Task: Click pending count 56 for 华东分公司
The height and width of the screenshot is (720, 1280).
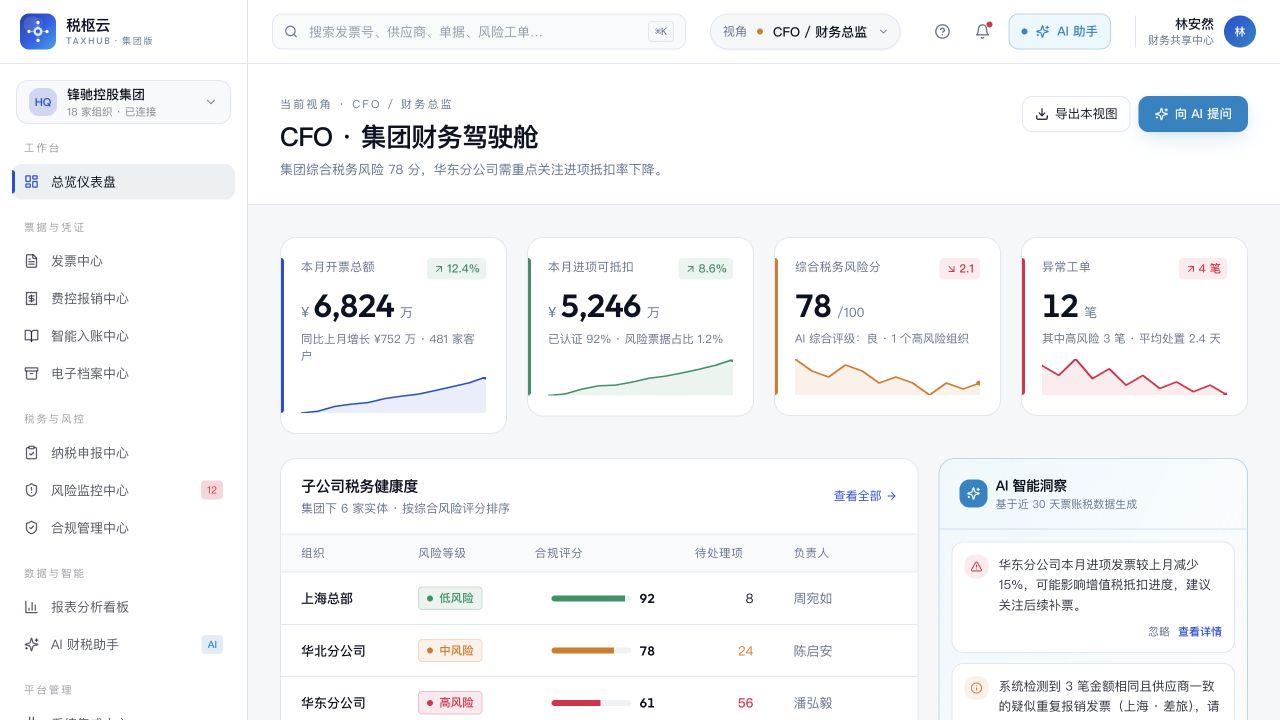Action: pyautogui.click(x=745, y=703)
